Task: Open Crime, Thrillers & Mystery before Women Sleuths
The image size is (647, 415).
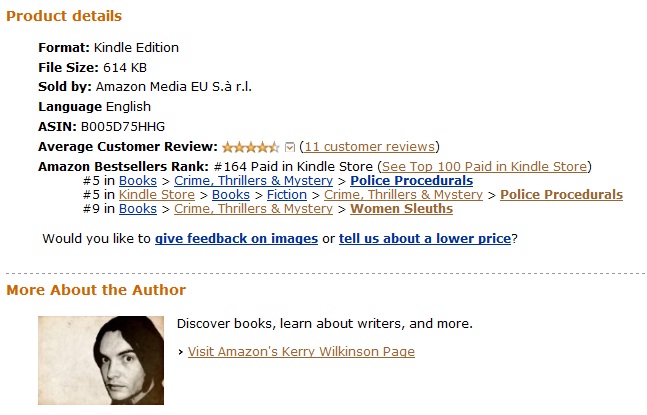Action: tap(253, 209)
